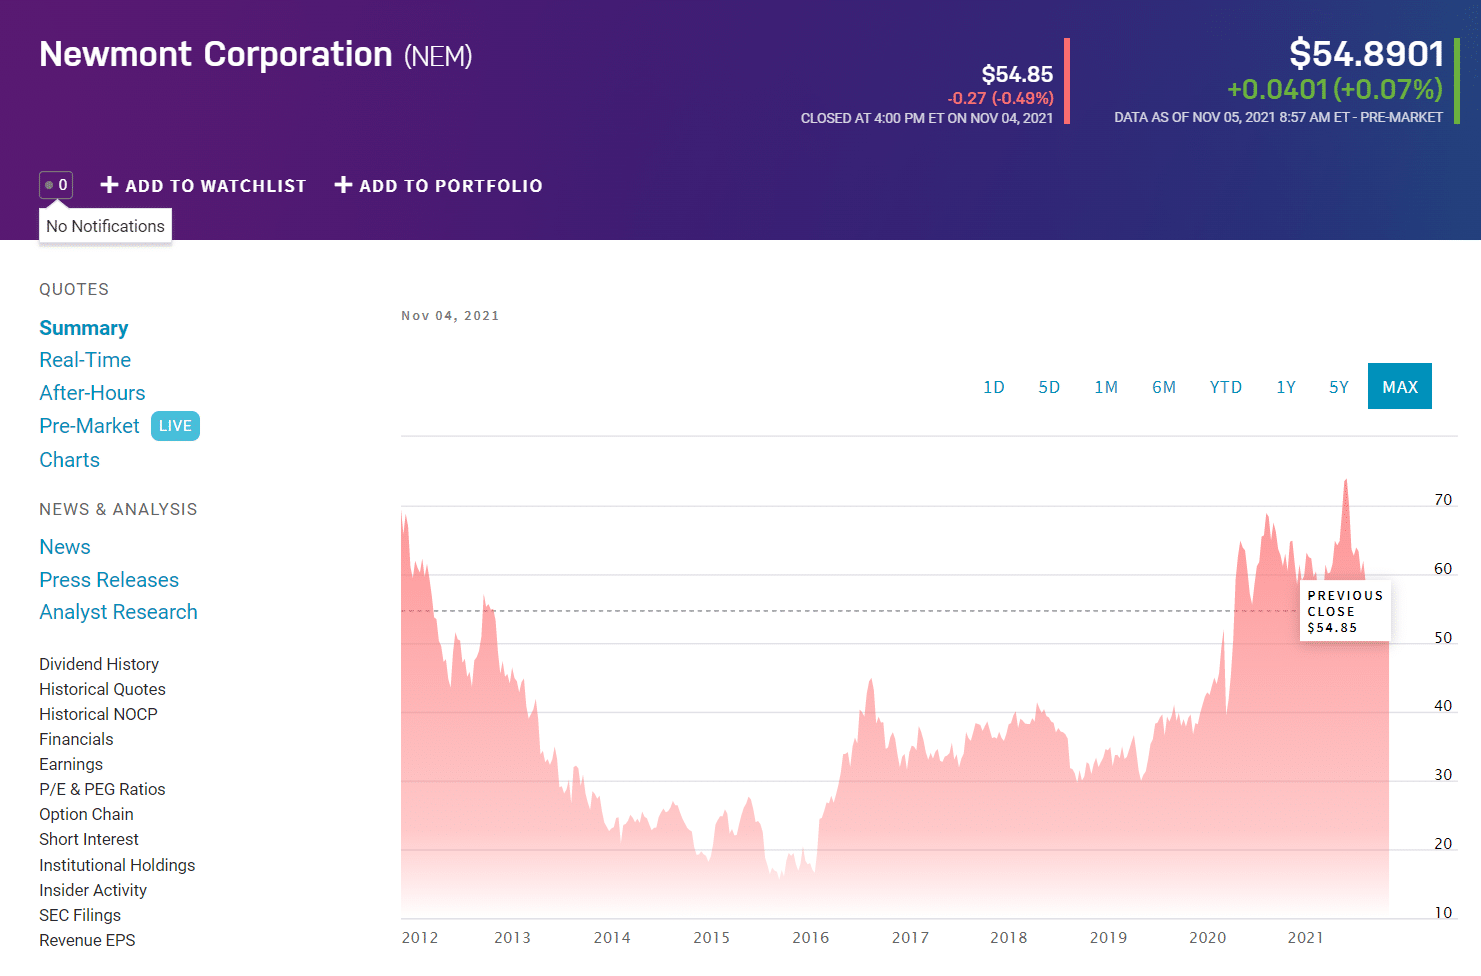Click the pre-market price $54.8901
This screenshot has width=1481, height=976.
pyautogui.click(x=1366, y=53)
